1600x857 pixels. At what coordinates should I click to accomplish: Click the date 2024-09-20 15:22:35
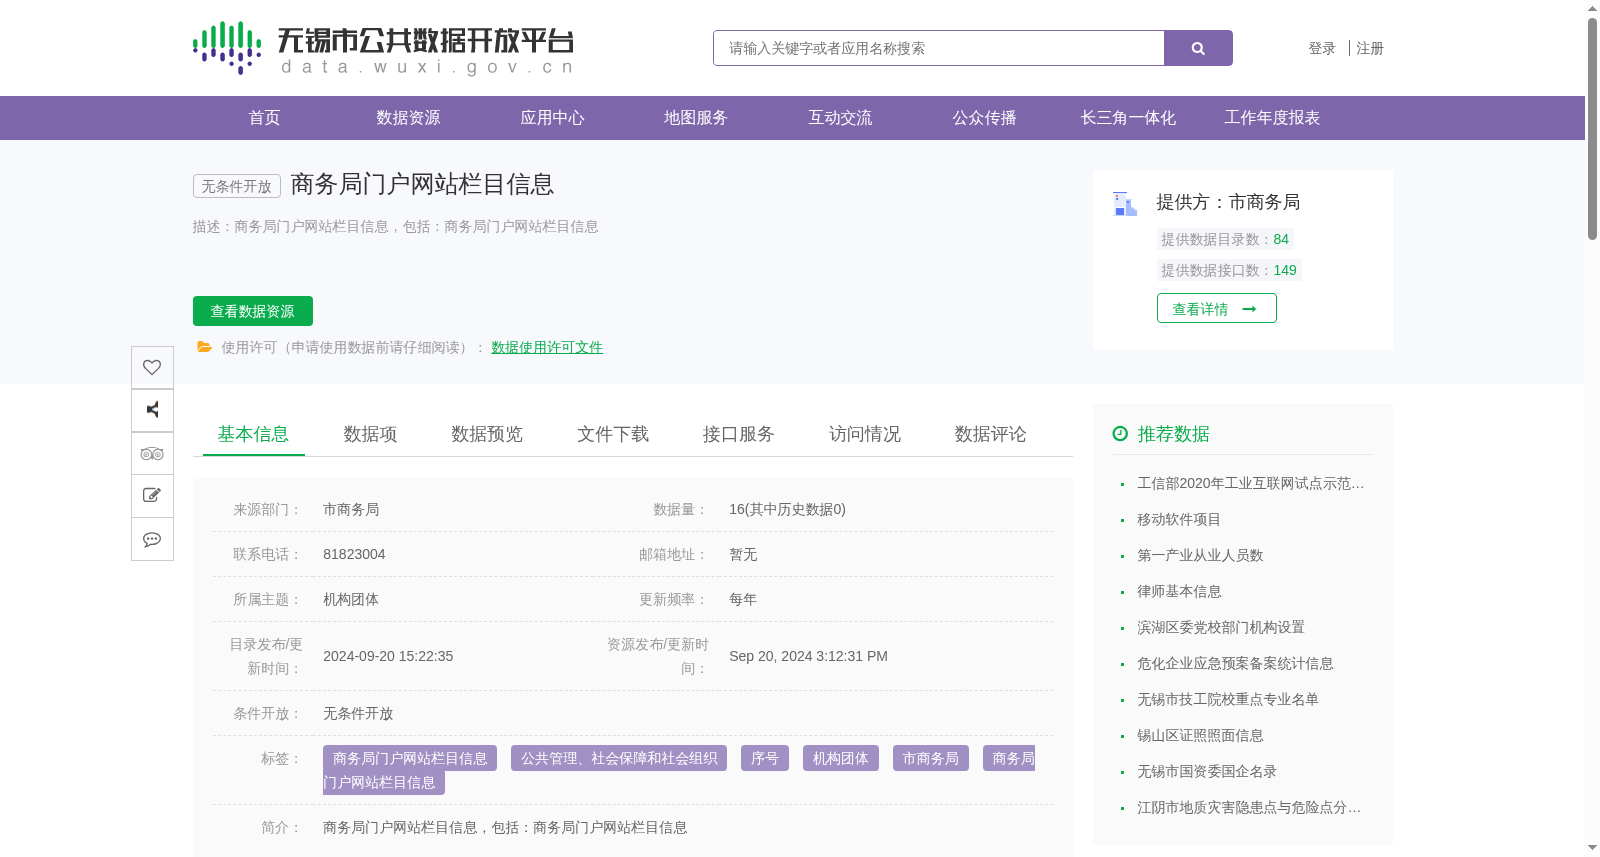point(388,656)
